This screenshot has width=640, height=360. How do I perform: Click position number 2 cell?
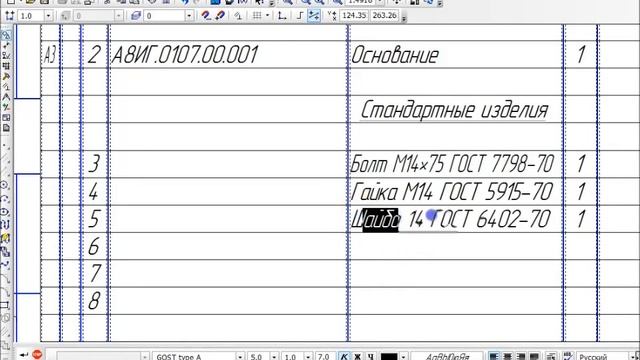(x=94, y=55)
